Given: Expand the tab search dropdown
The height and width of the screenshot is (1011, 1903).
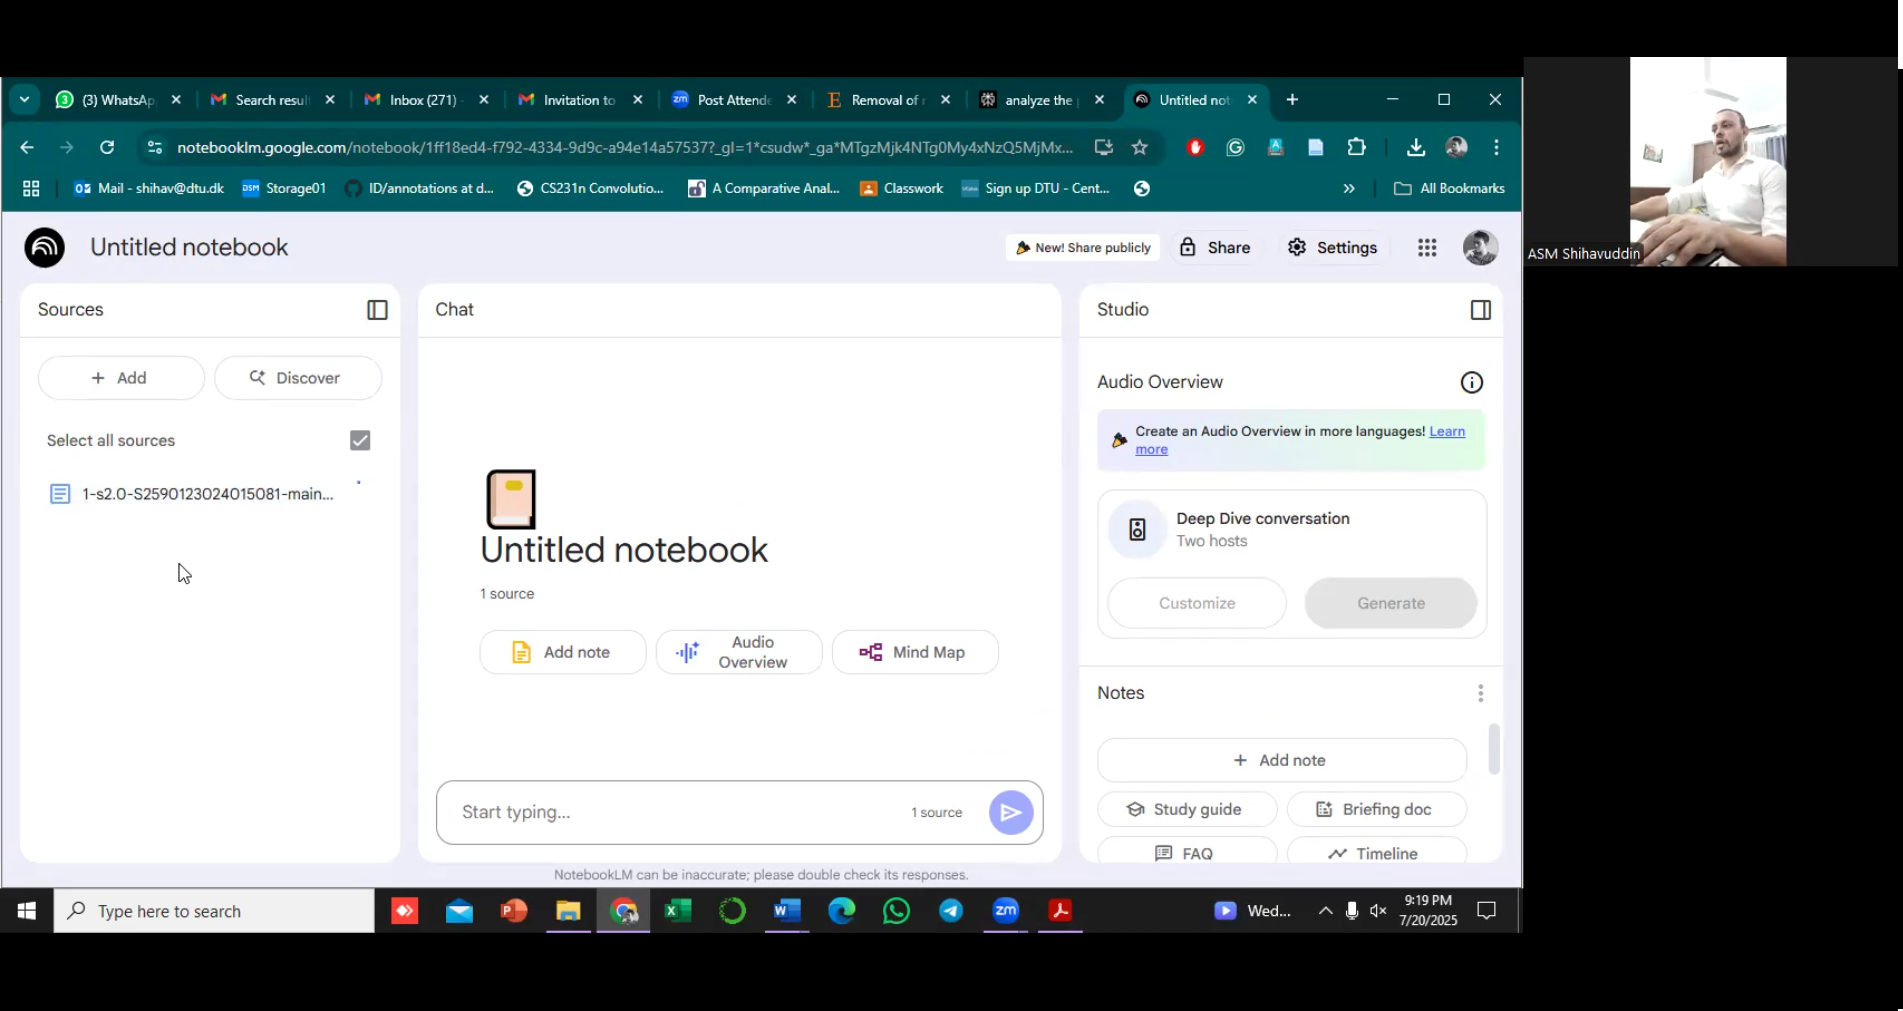Looking at the screenshot, I should (x=24, y=100).
